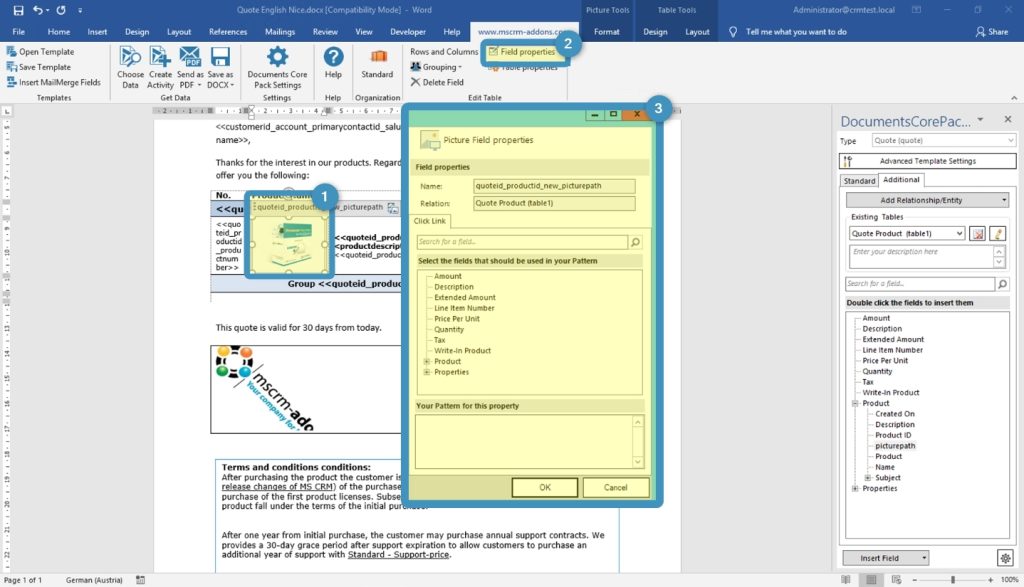Switch to Read Mode view in status bar
Screen dimensions: 1024x587
point(846,580)
